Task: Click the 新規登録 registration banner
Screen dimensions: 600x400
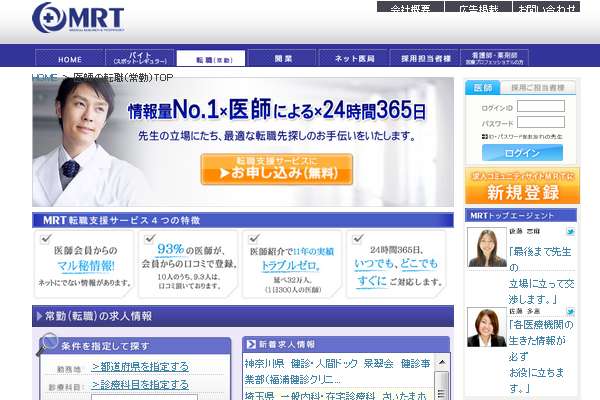Action: tap(521, 187)
